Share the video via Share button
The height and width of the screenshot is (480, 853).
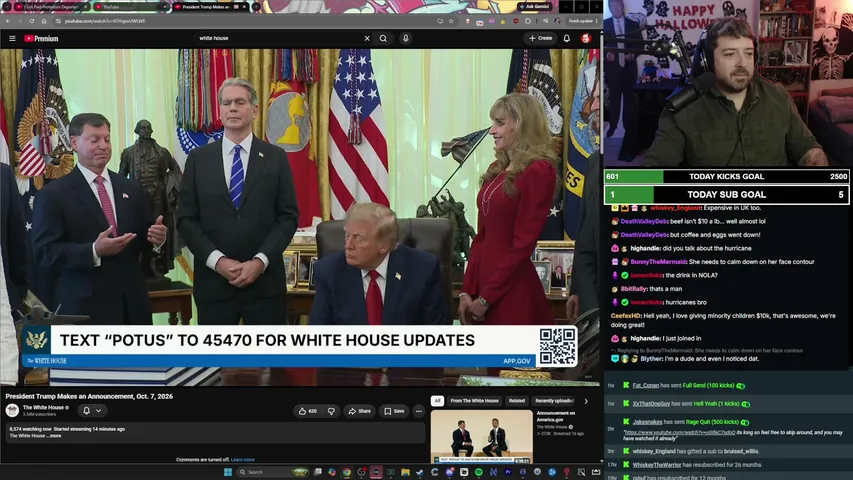tap(360, 411)
